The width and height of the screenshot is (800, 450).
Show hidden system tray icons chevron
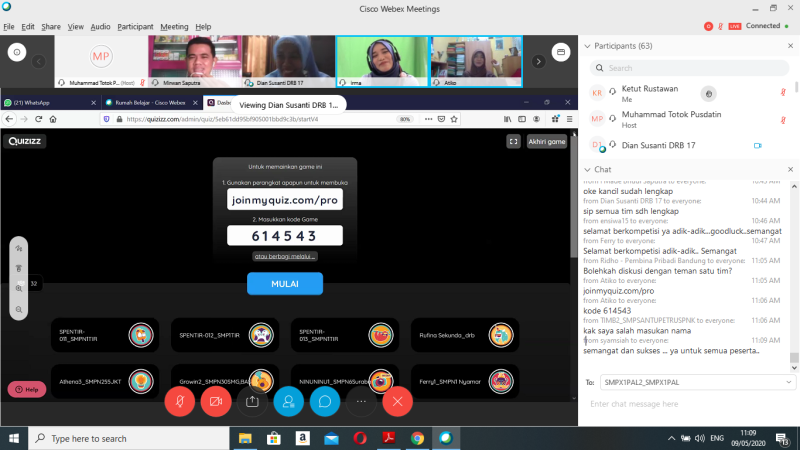click(x=671, y=438)
